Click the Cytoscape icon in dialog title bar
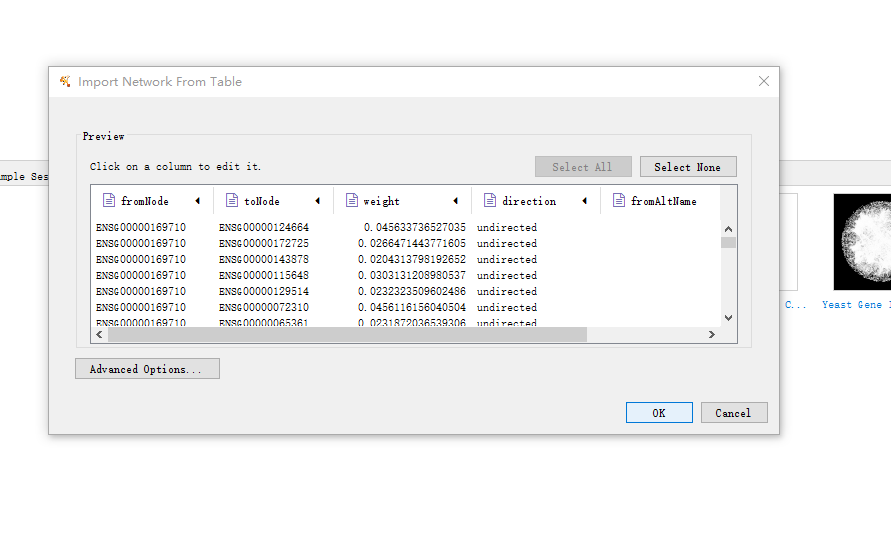 click(x=66, y=82)
